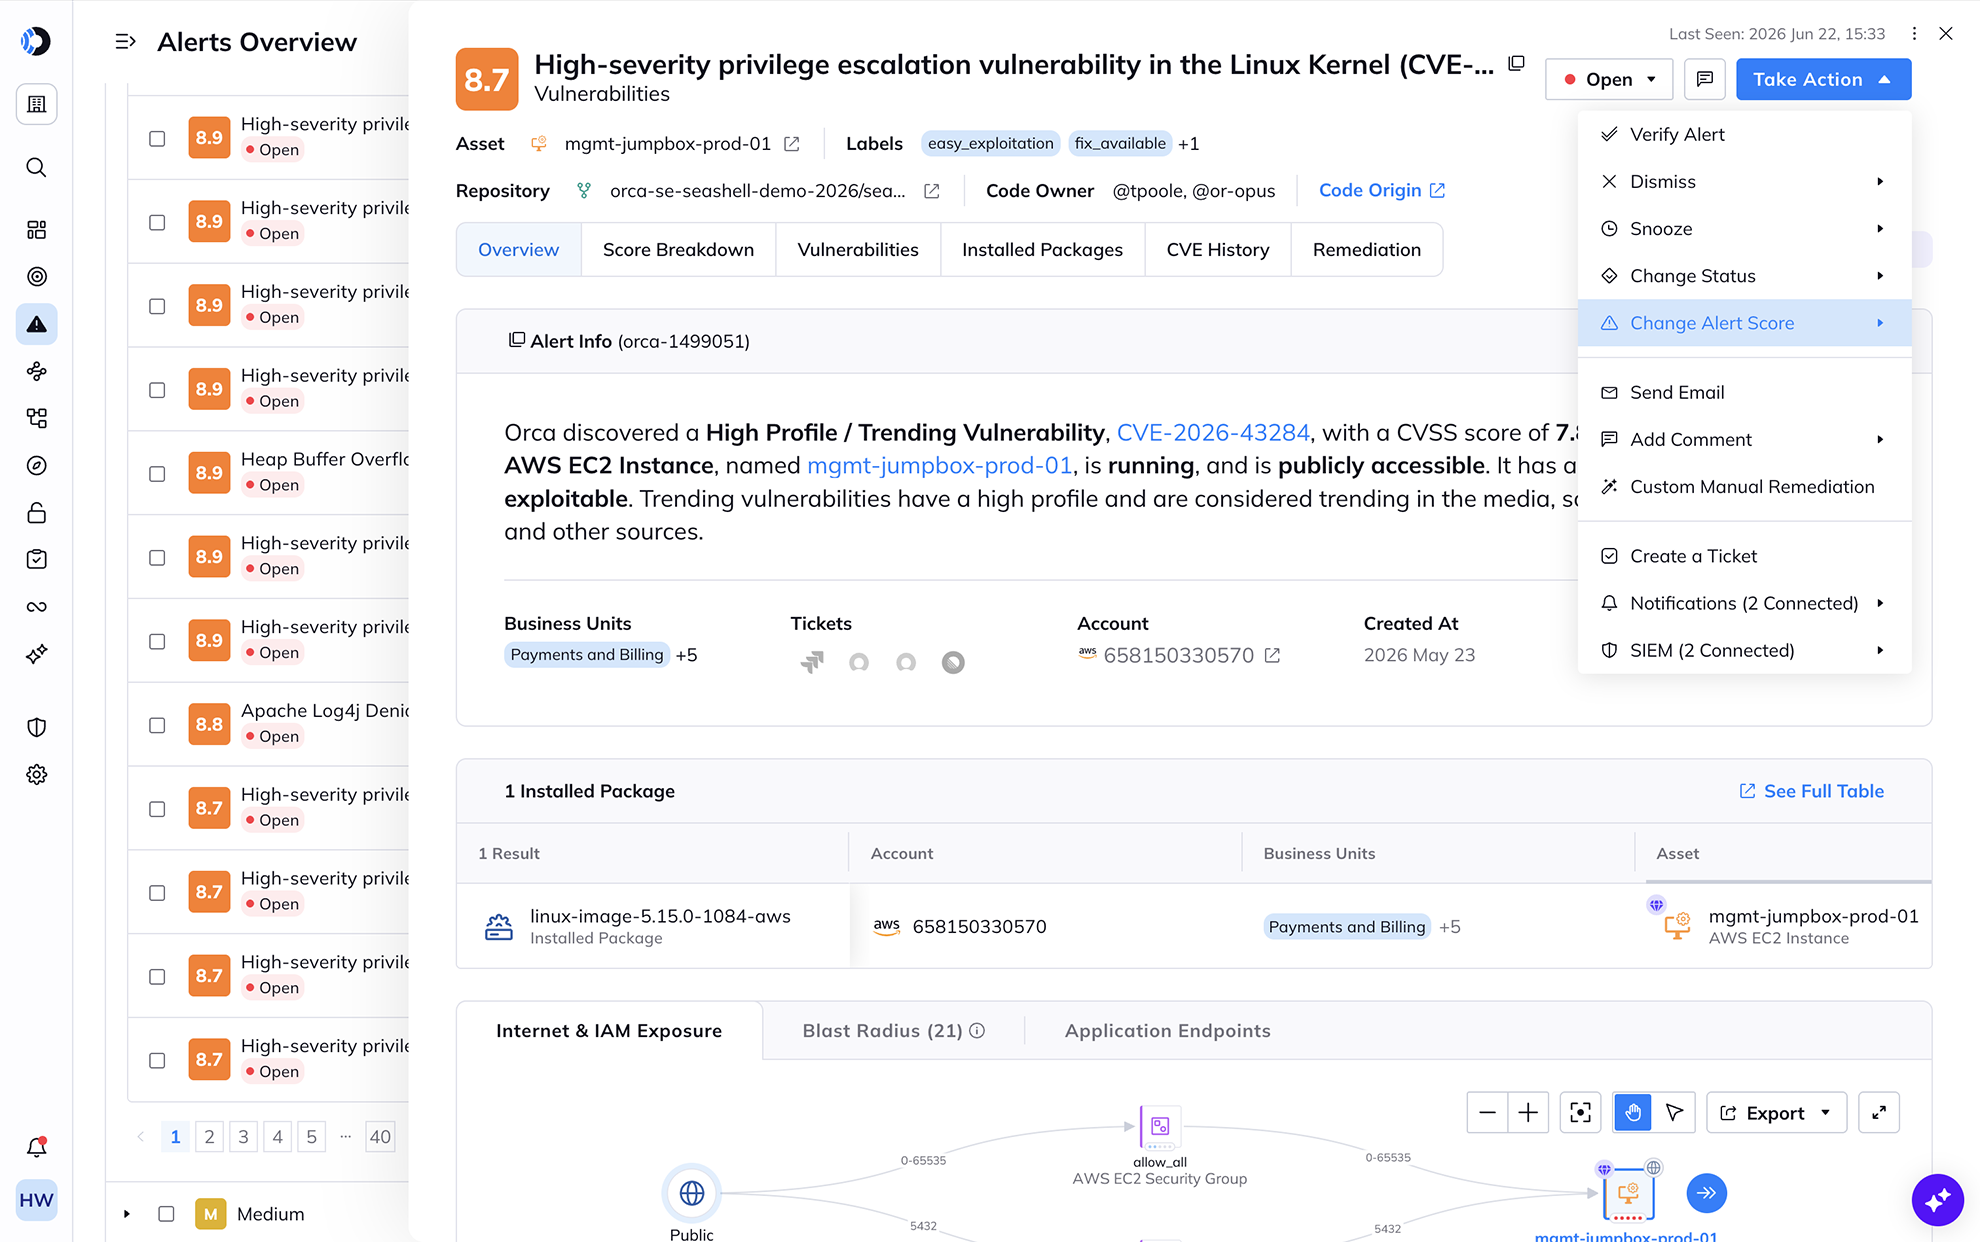
Task: Open the Export dropdown in graph toolbar
Action: point(1775,1113)
